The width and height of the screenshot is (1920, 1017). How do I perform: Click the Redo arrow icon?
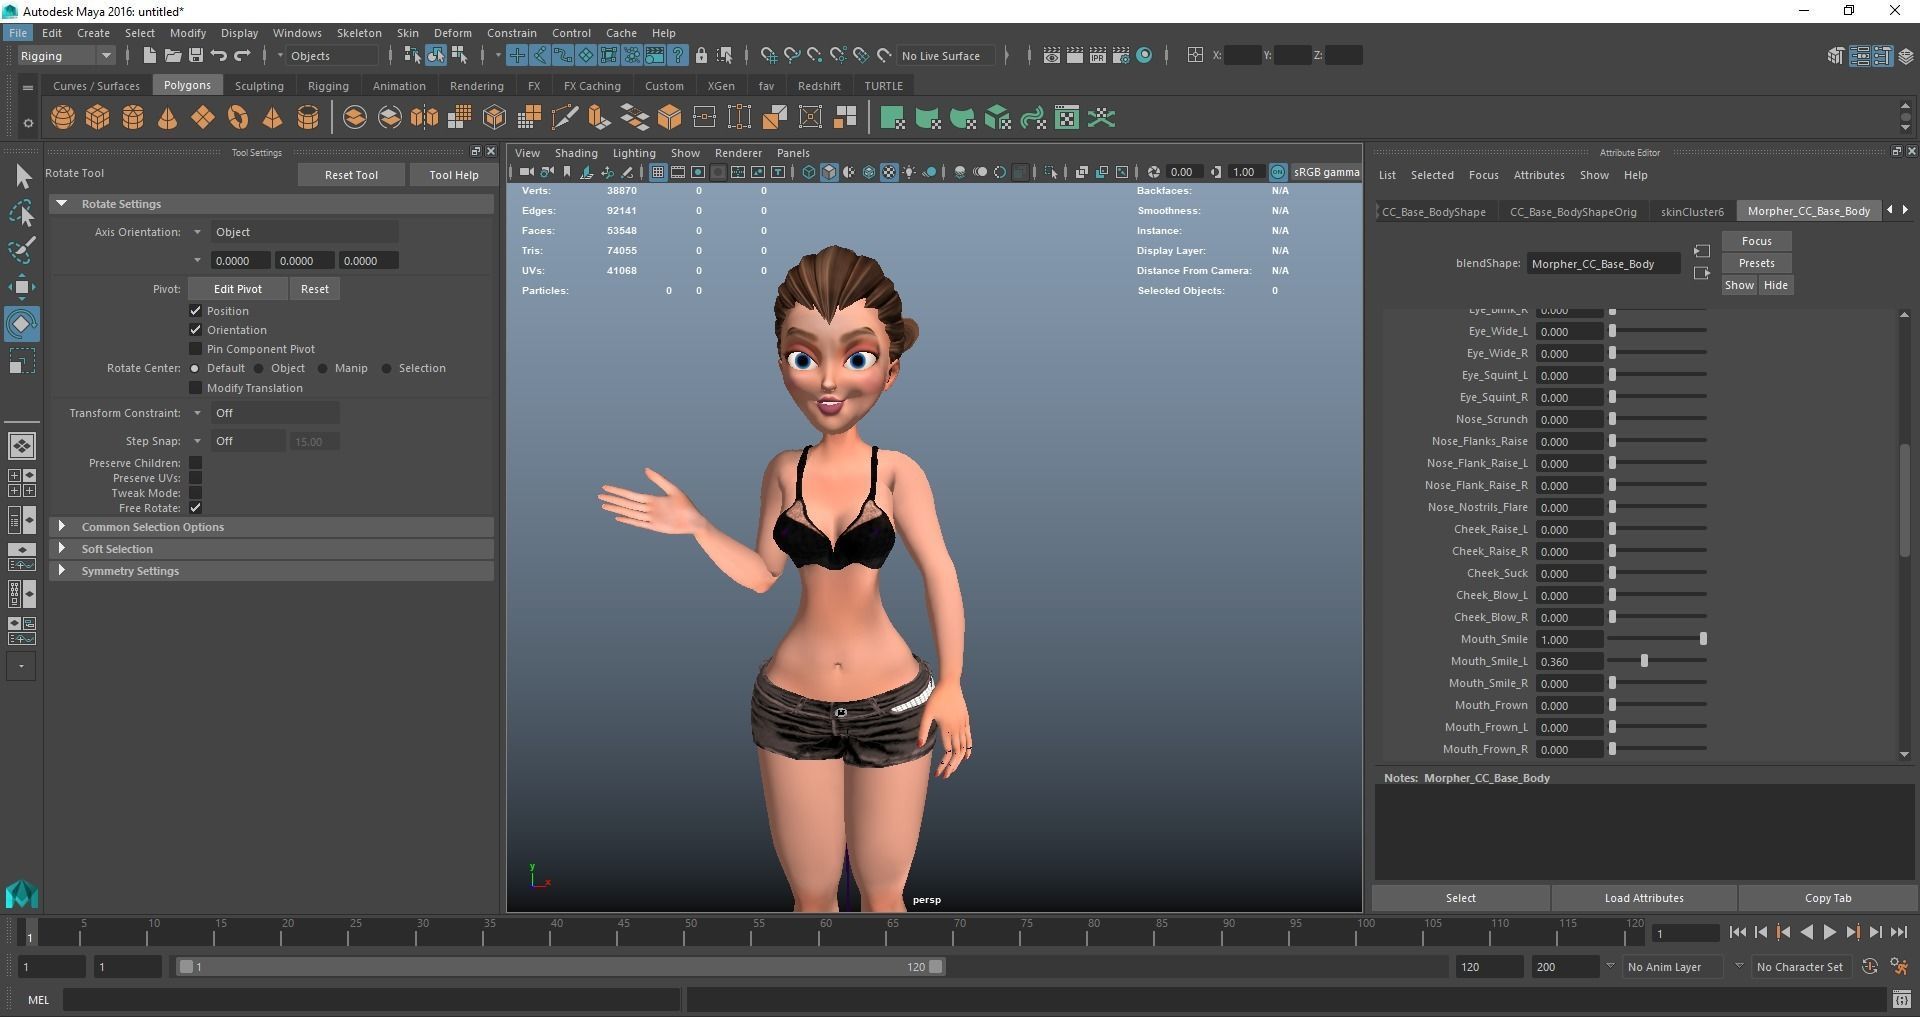(242, 56)
